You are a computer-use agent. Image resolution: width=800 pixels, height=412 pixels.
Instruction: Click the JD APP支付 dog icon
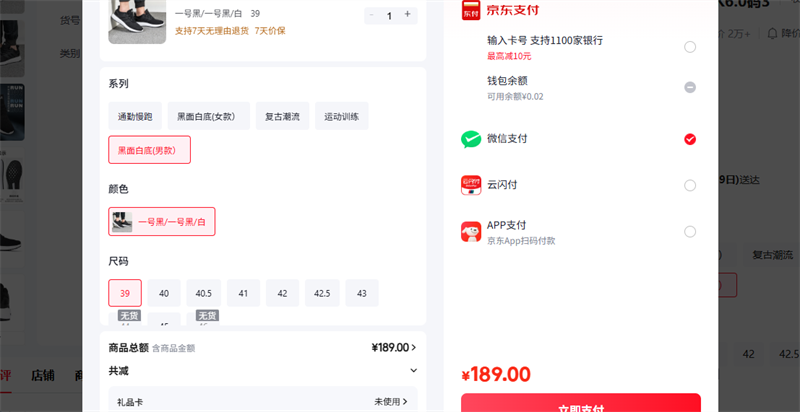click(x=471, y=232)
